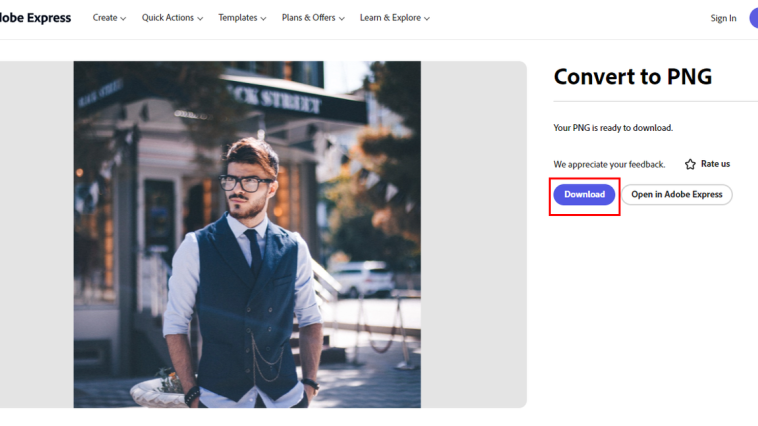Click the Open in Adobe Express button

click(677, 194)
